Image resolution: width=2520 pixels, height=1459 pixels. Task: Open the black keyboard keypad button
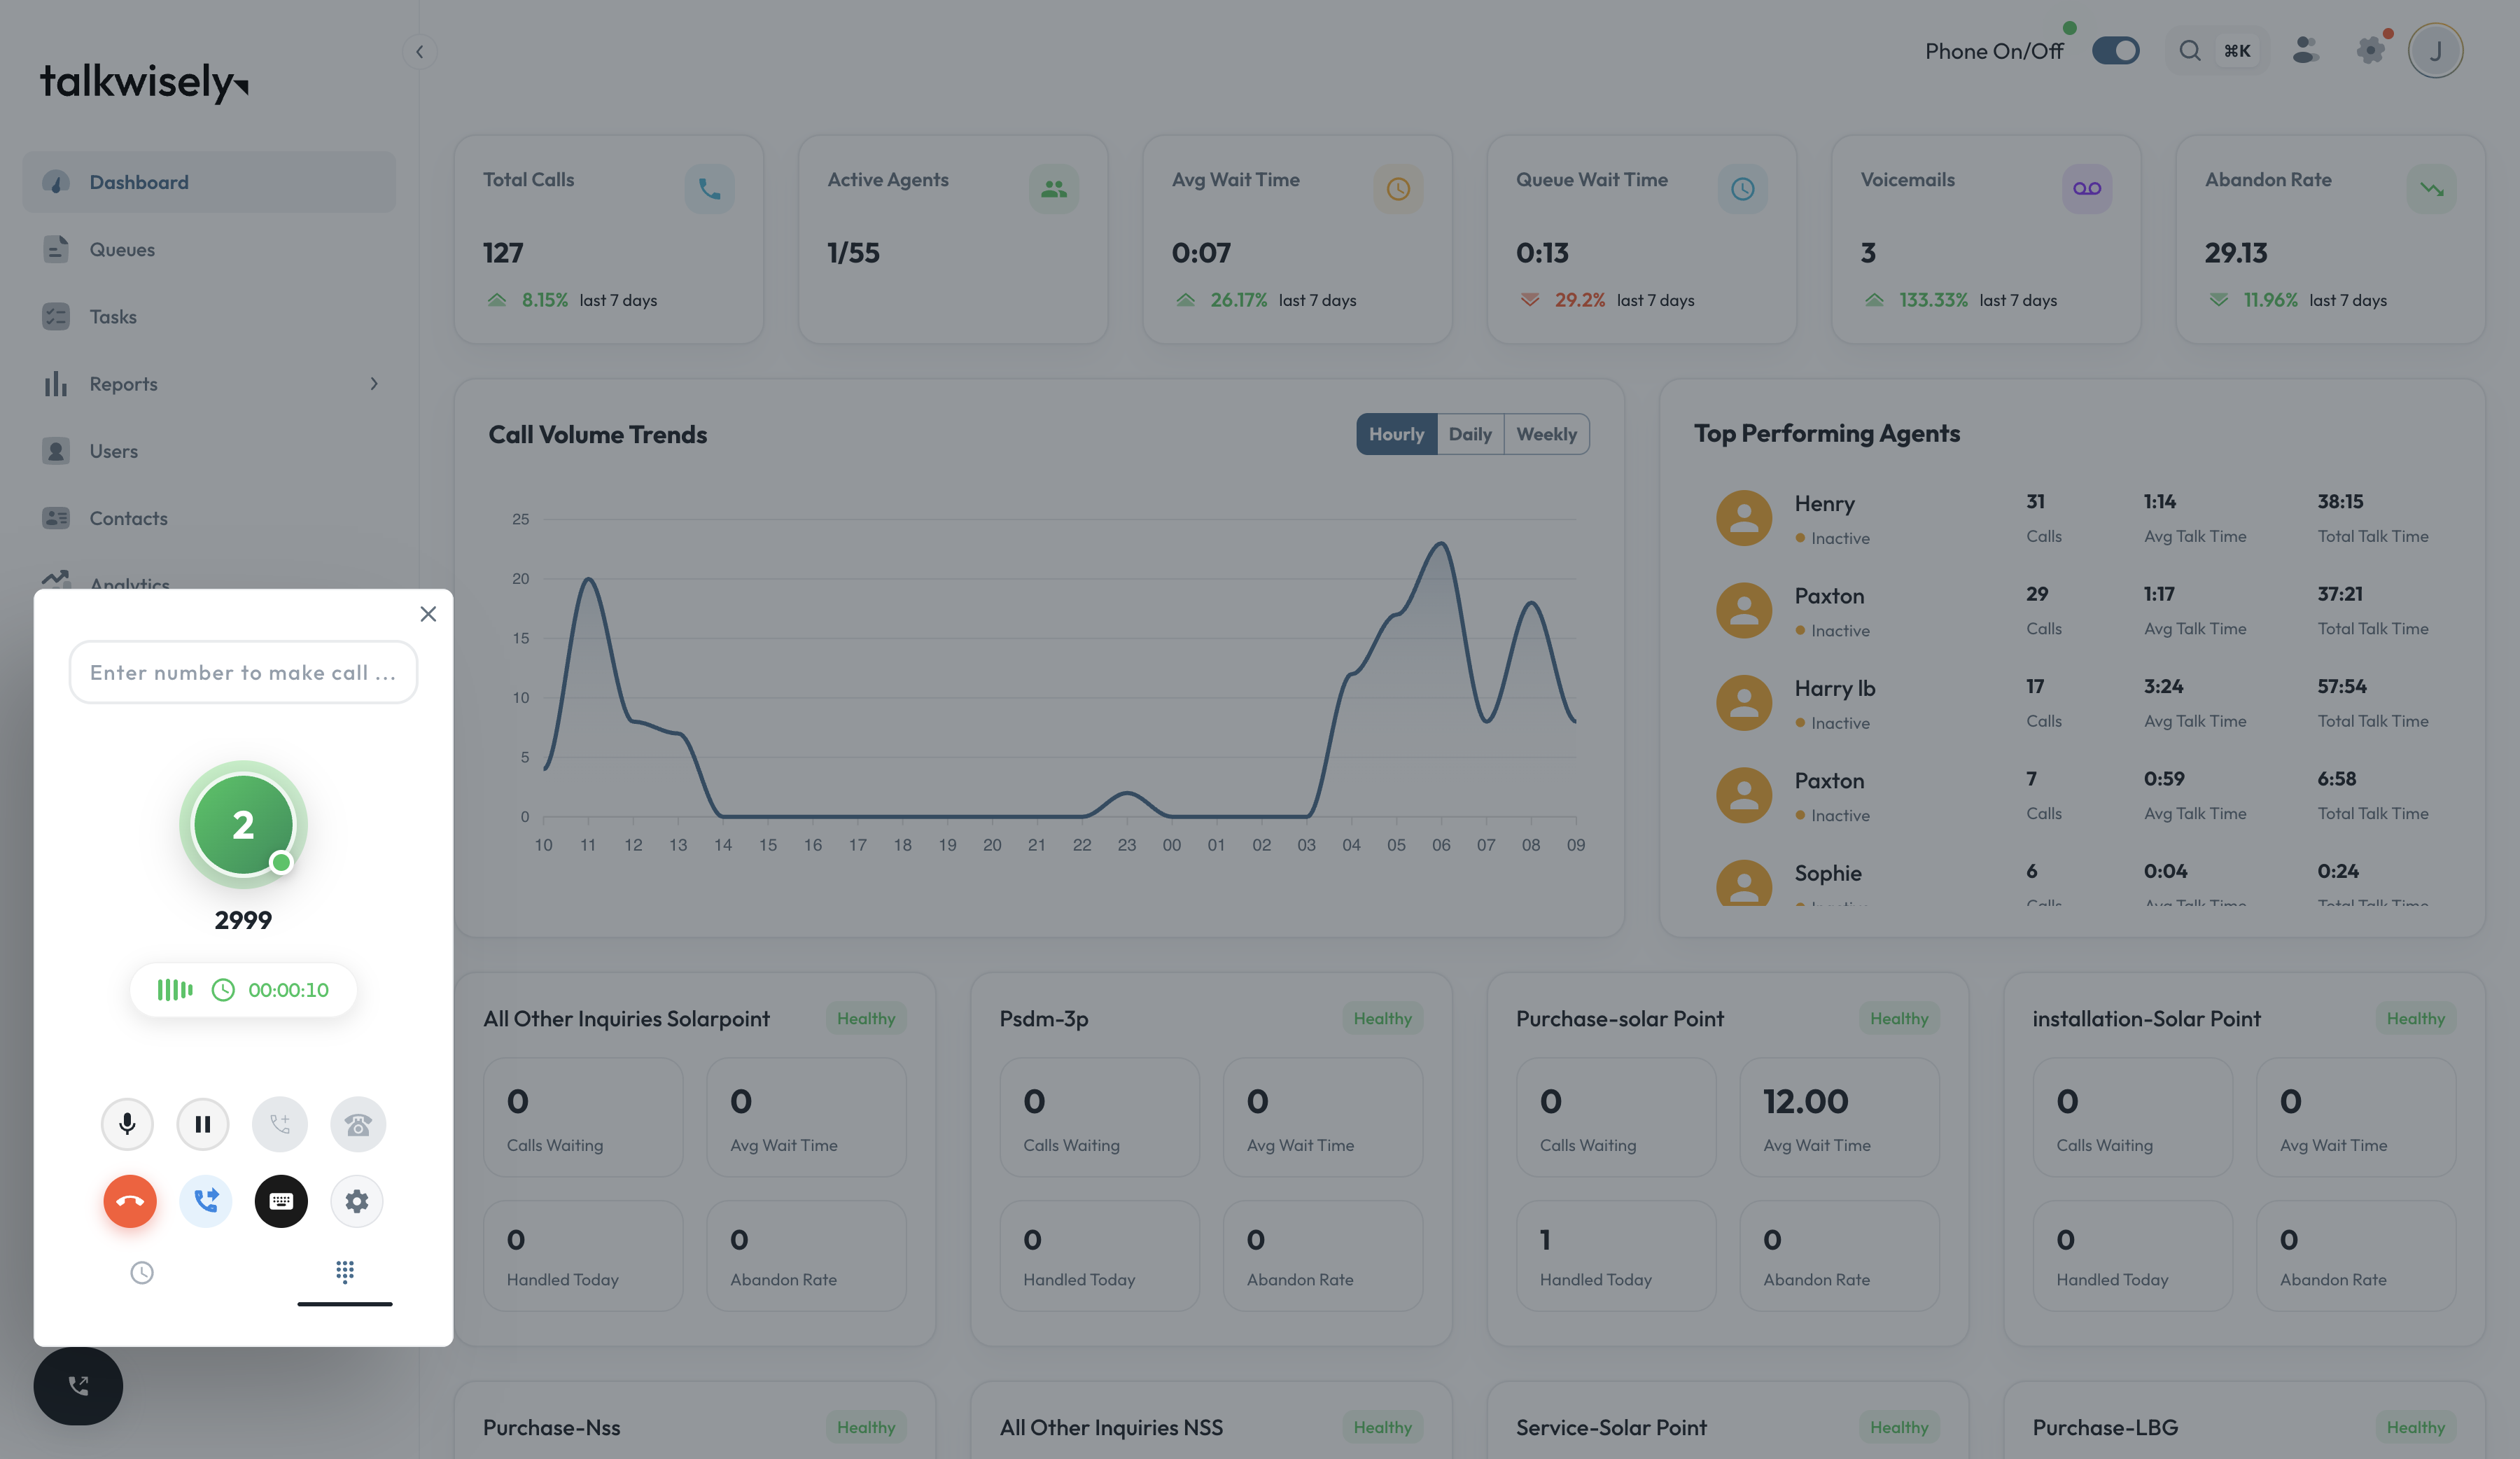pos(281,1201)
